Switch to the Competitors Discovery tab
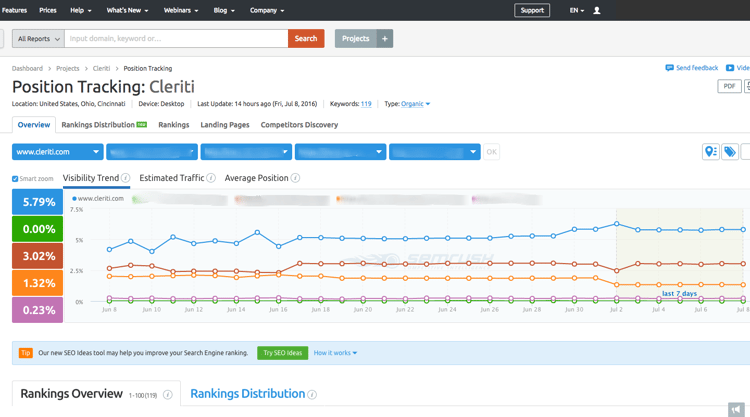750x417 pixels. [x=299, y=125]
